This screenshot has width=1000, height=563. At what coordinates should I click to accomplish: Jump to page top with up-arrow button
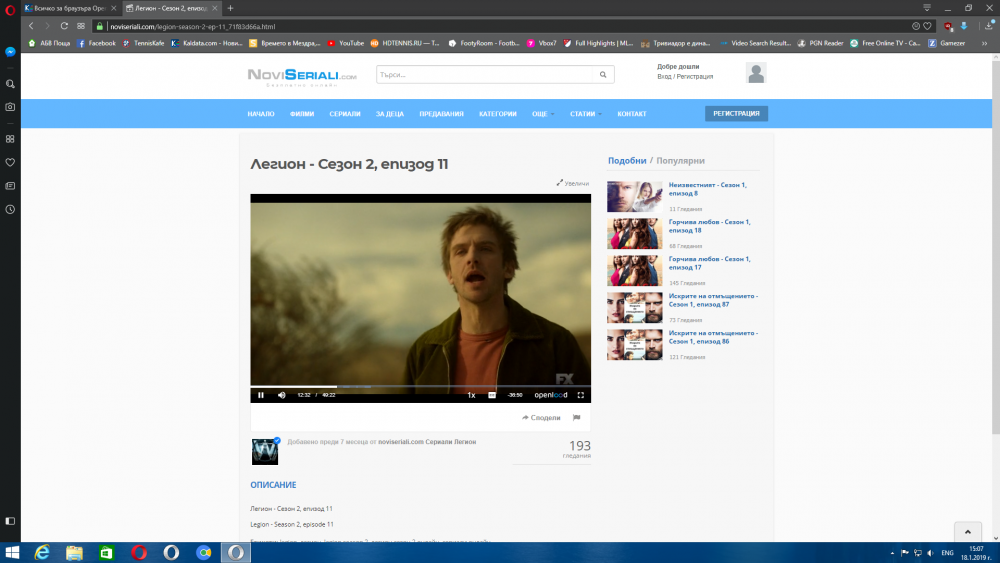tap(967, 532)
